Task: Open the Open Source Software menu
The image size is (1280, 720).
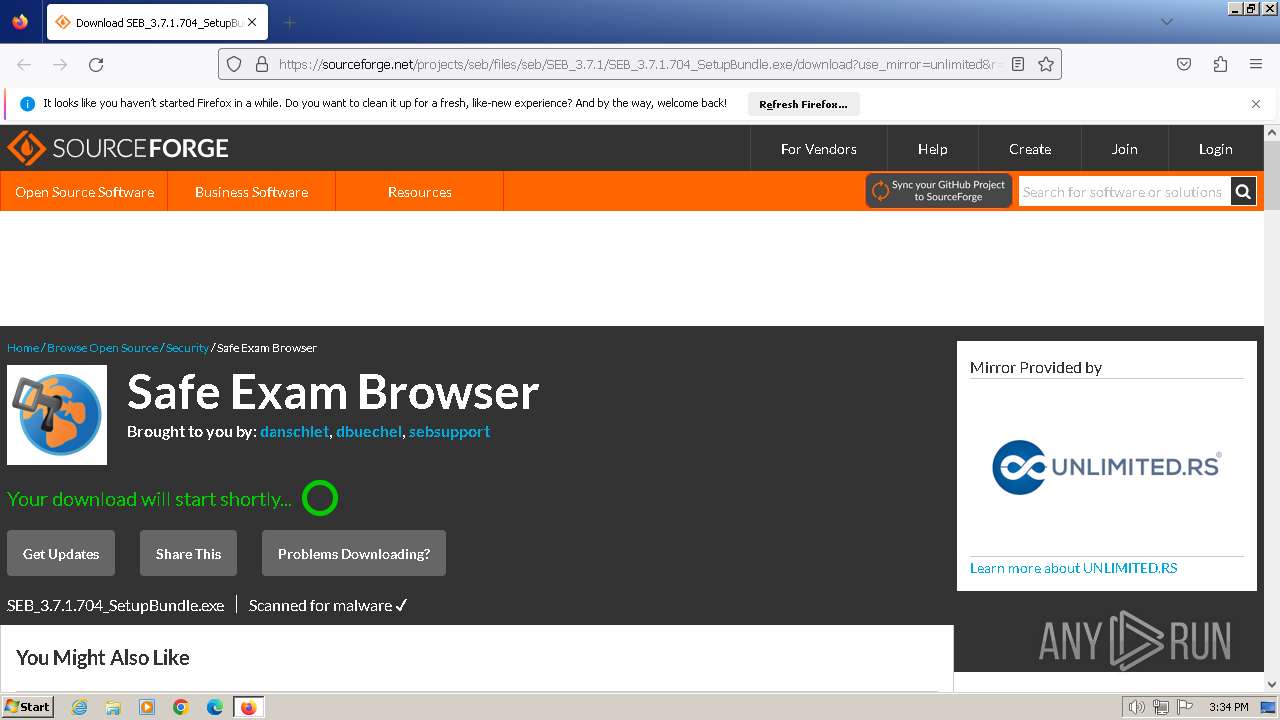Action: click(84, 192)
